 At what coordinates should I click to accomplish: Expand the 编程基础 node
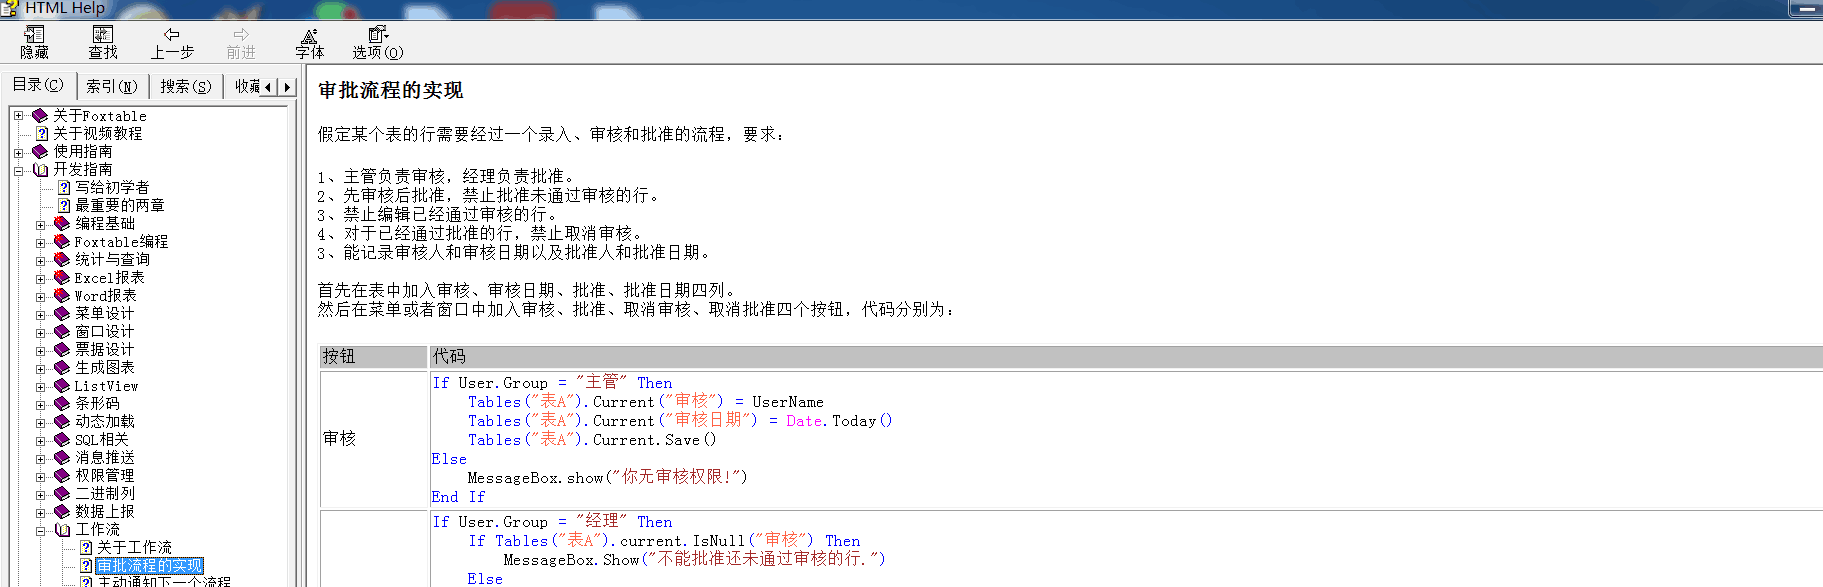coord(40,224)
